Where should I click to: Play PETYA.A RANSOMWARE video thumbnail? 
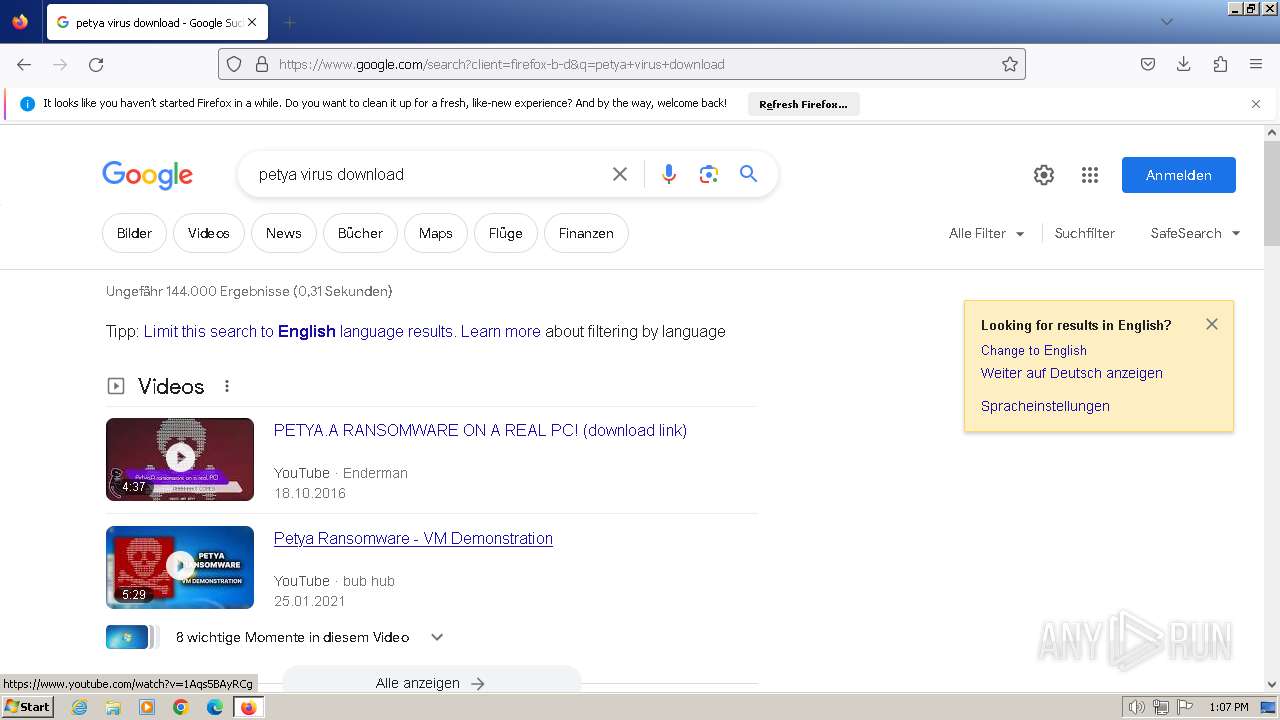[x=180, y=459]
